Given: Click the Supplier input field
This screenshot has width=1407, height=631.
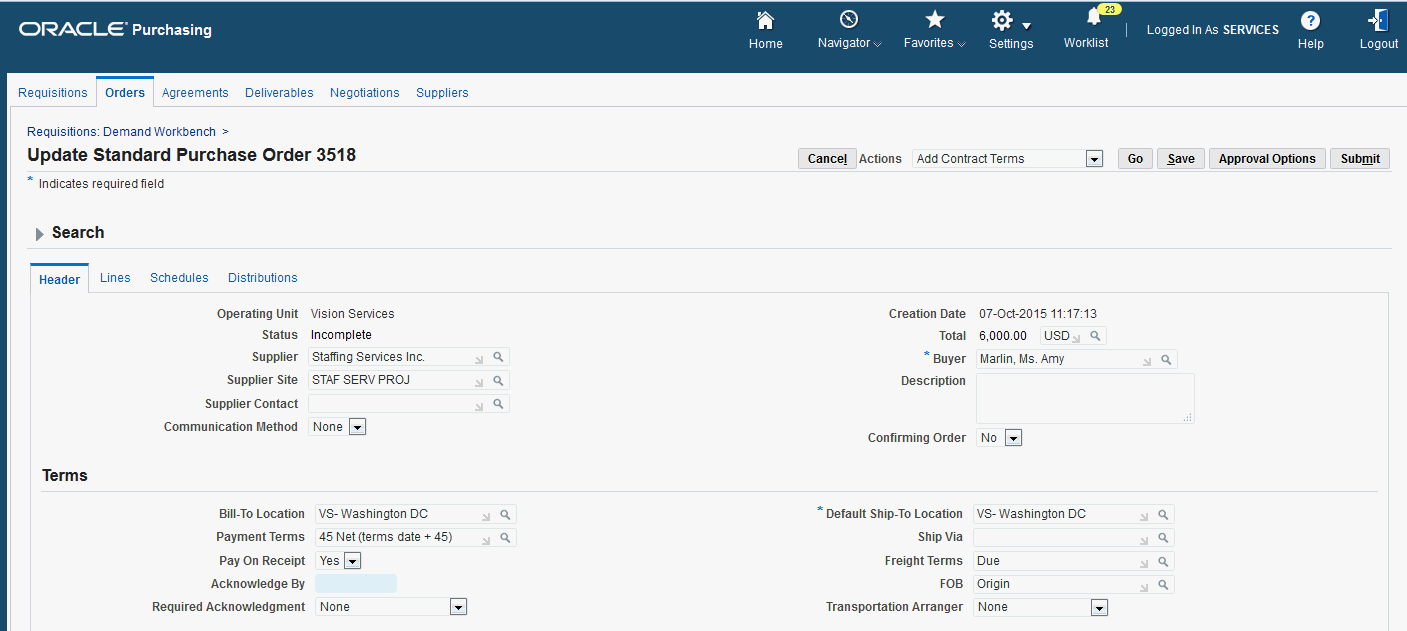Looking at the screenshot, I should pos(398,357).
